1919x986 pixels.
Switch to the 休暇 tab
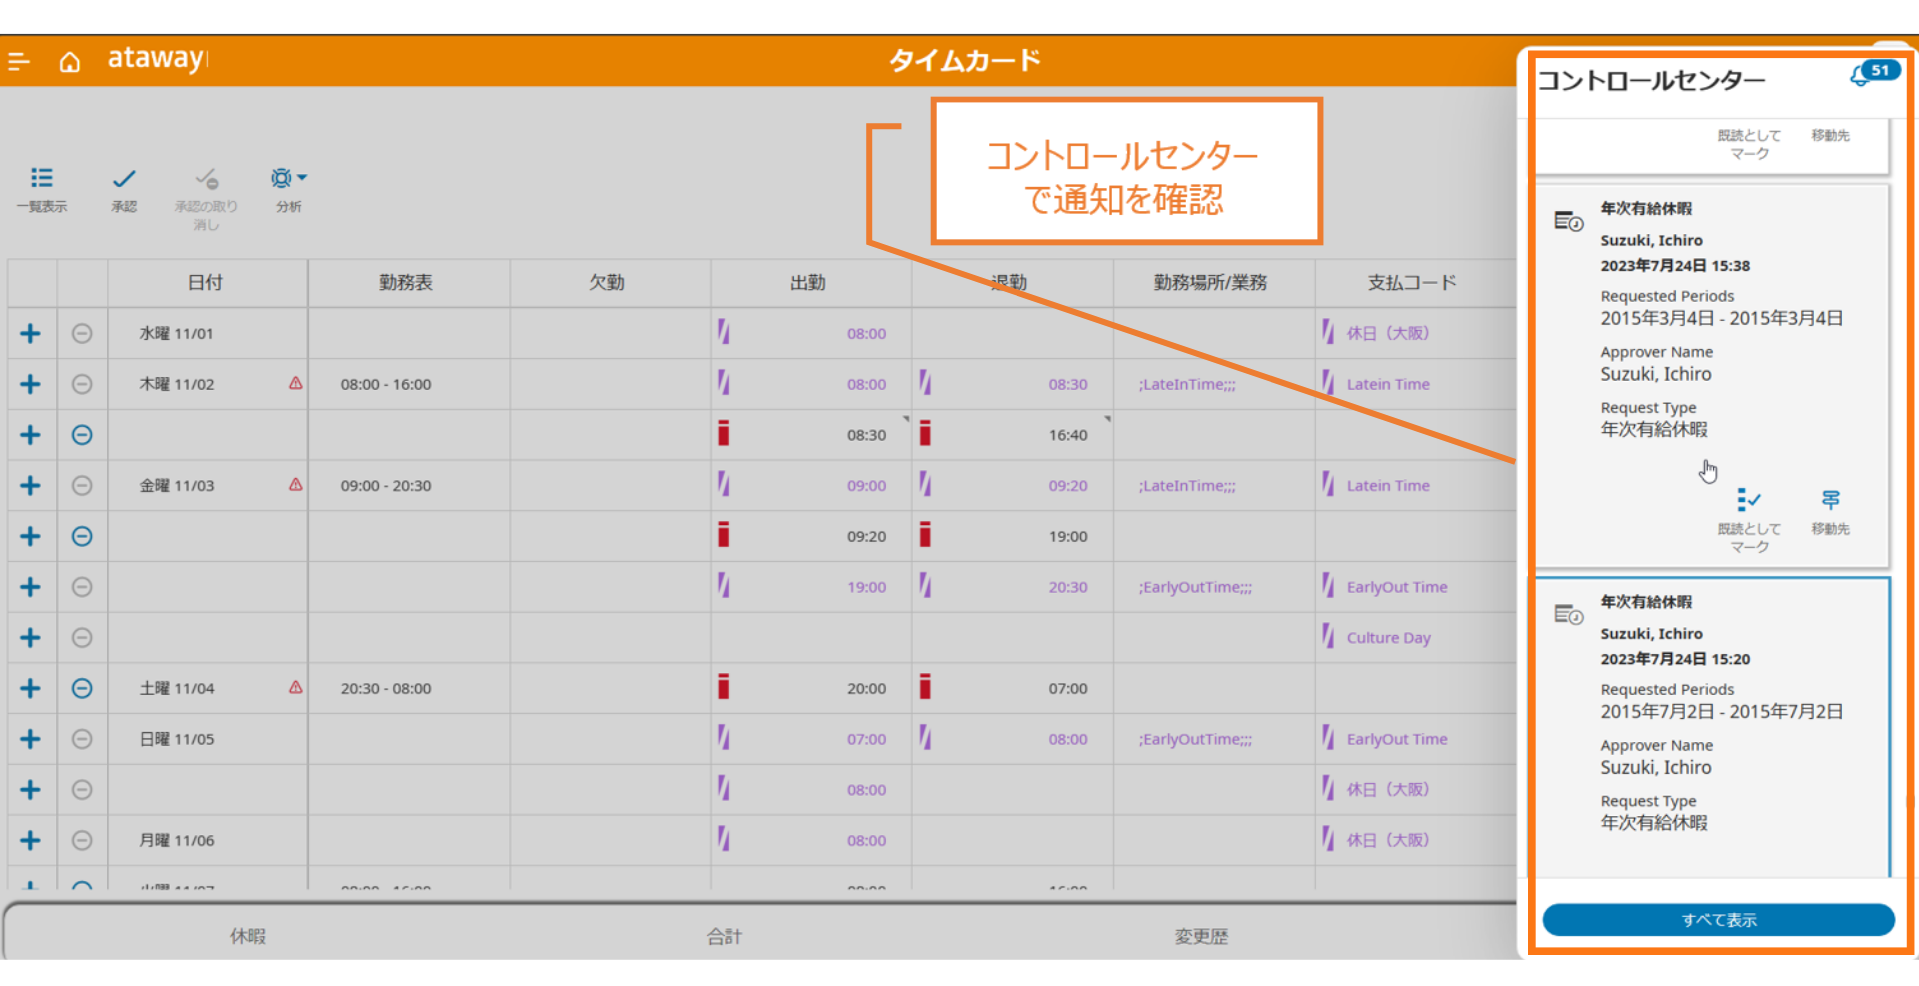click(x=248, y=936)
